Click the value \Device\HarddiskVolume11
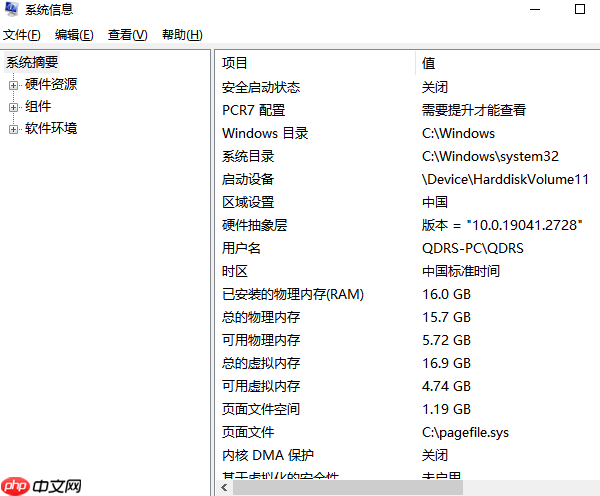 point(505,179)
